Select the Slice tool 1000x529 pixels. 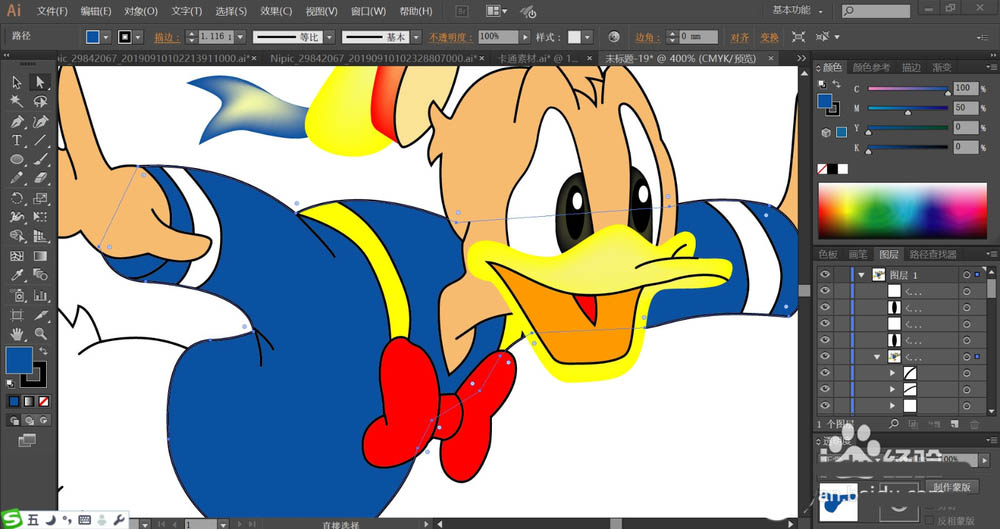[40, 314]
